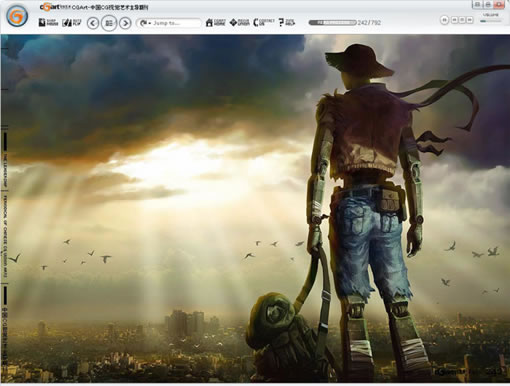Screen dimensions: 510x386
Task: Go to the next page arrow
Action: point(125,23)
